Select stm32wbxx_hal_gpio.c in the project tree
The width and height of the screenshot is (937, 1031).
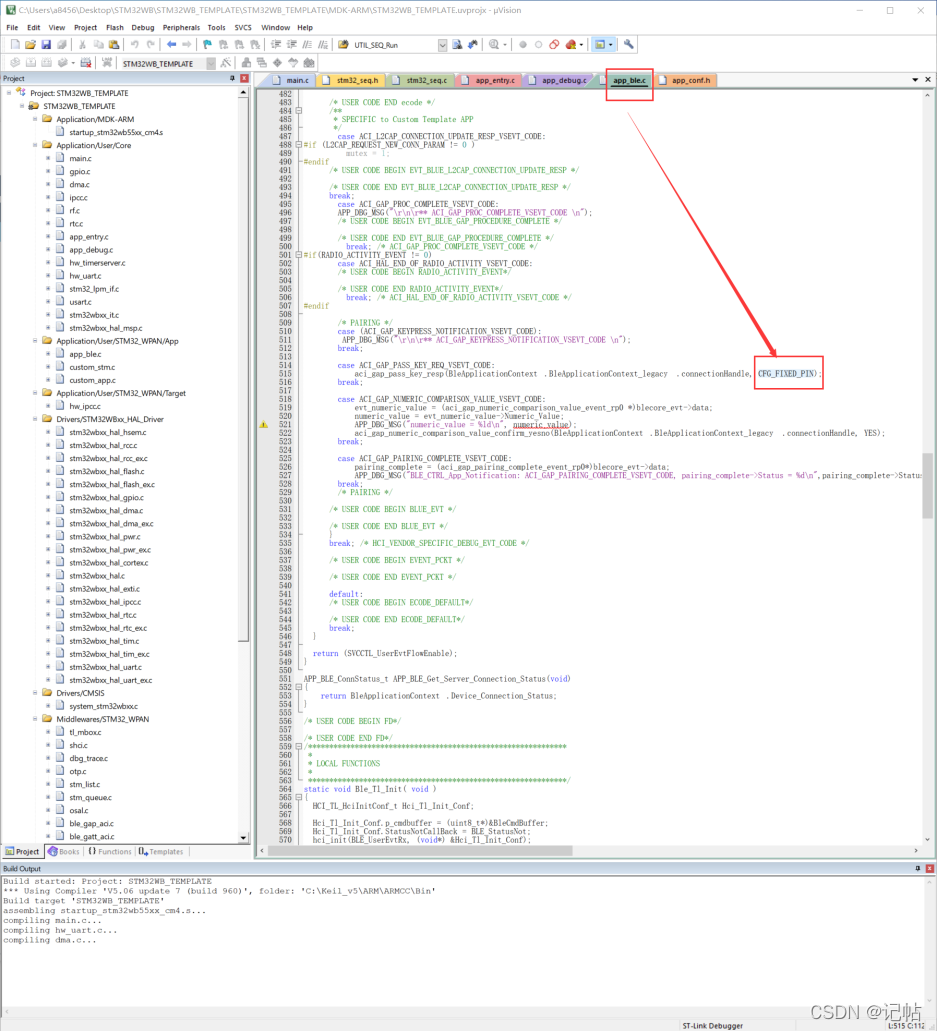click(107, 498)
